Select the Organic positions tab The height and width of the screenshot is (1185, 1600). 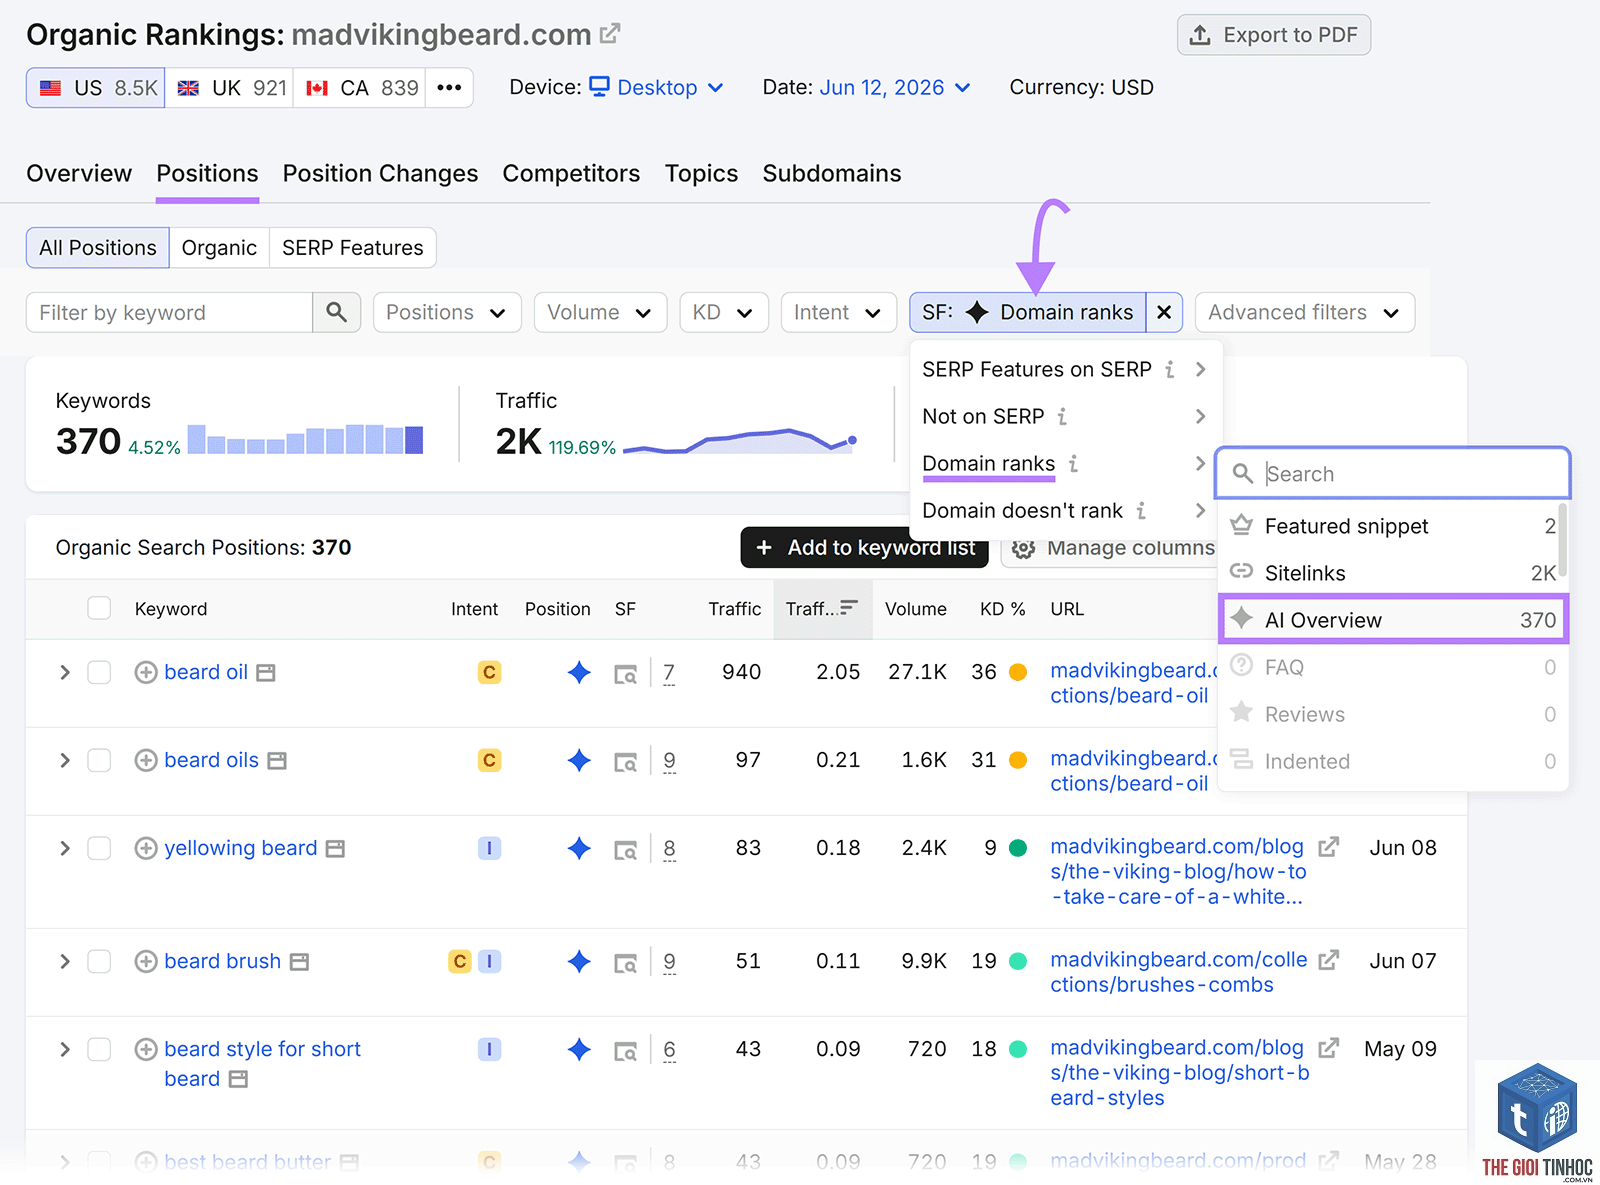(x=219, y=248)
